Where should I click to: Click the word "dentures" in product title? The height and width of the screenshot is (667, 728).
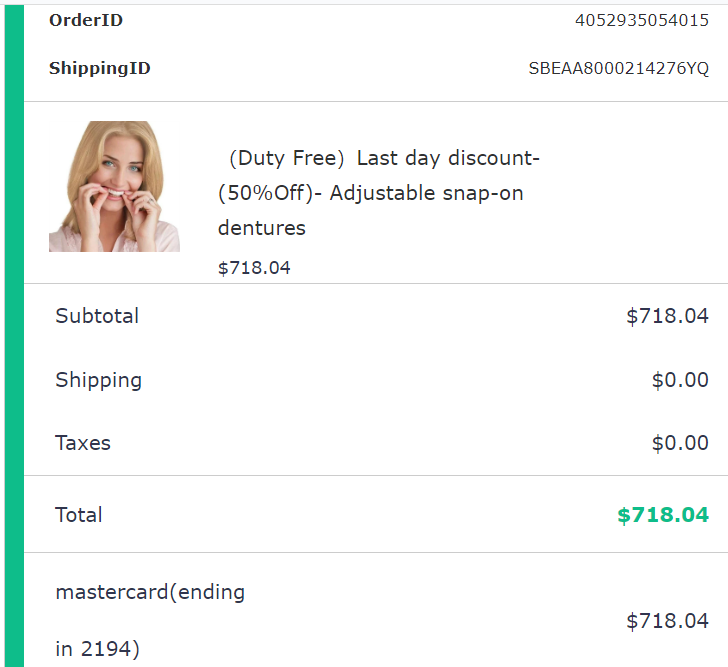[x=261, y=228]
